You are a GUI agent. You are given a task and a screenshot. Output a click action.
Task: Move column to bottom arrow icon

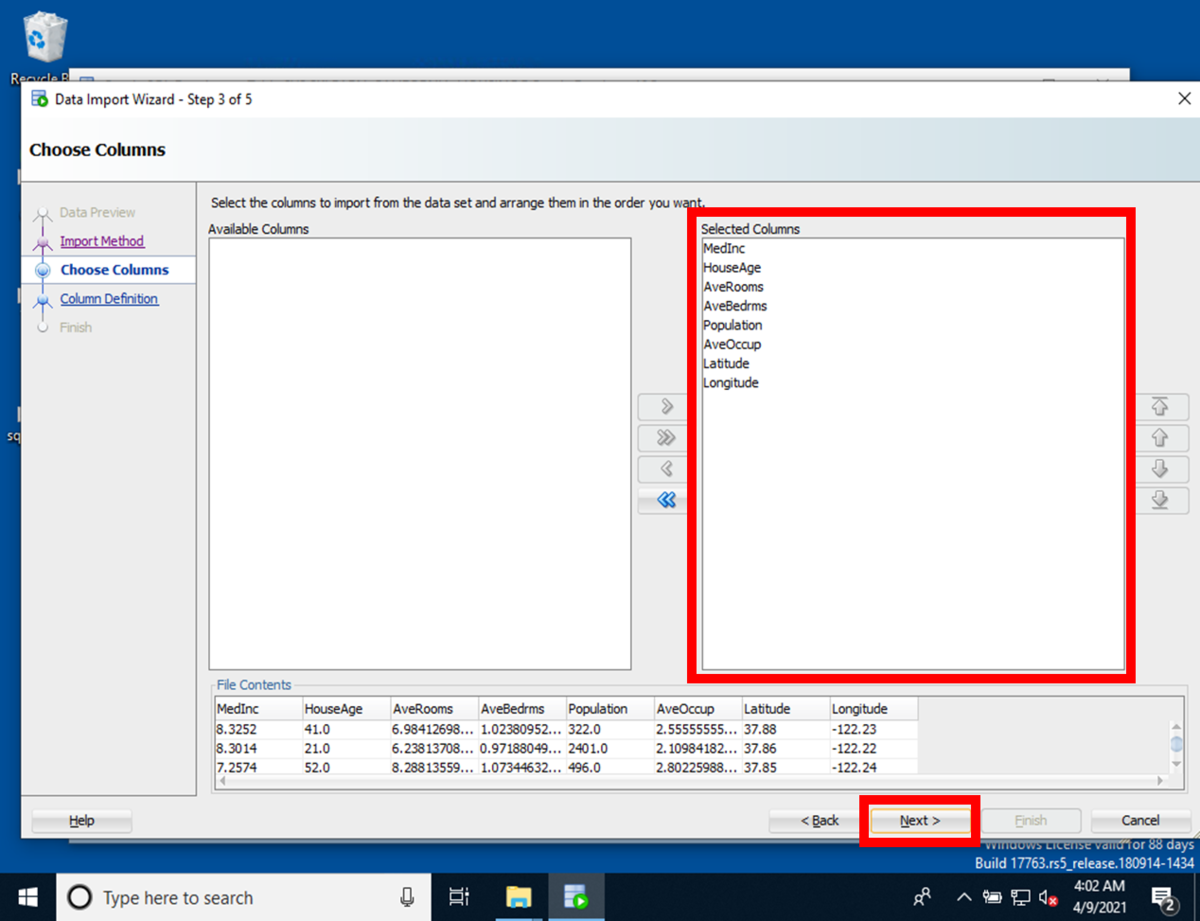(x=1160, y=500)
